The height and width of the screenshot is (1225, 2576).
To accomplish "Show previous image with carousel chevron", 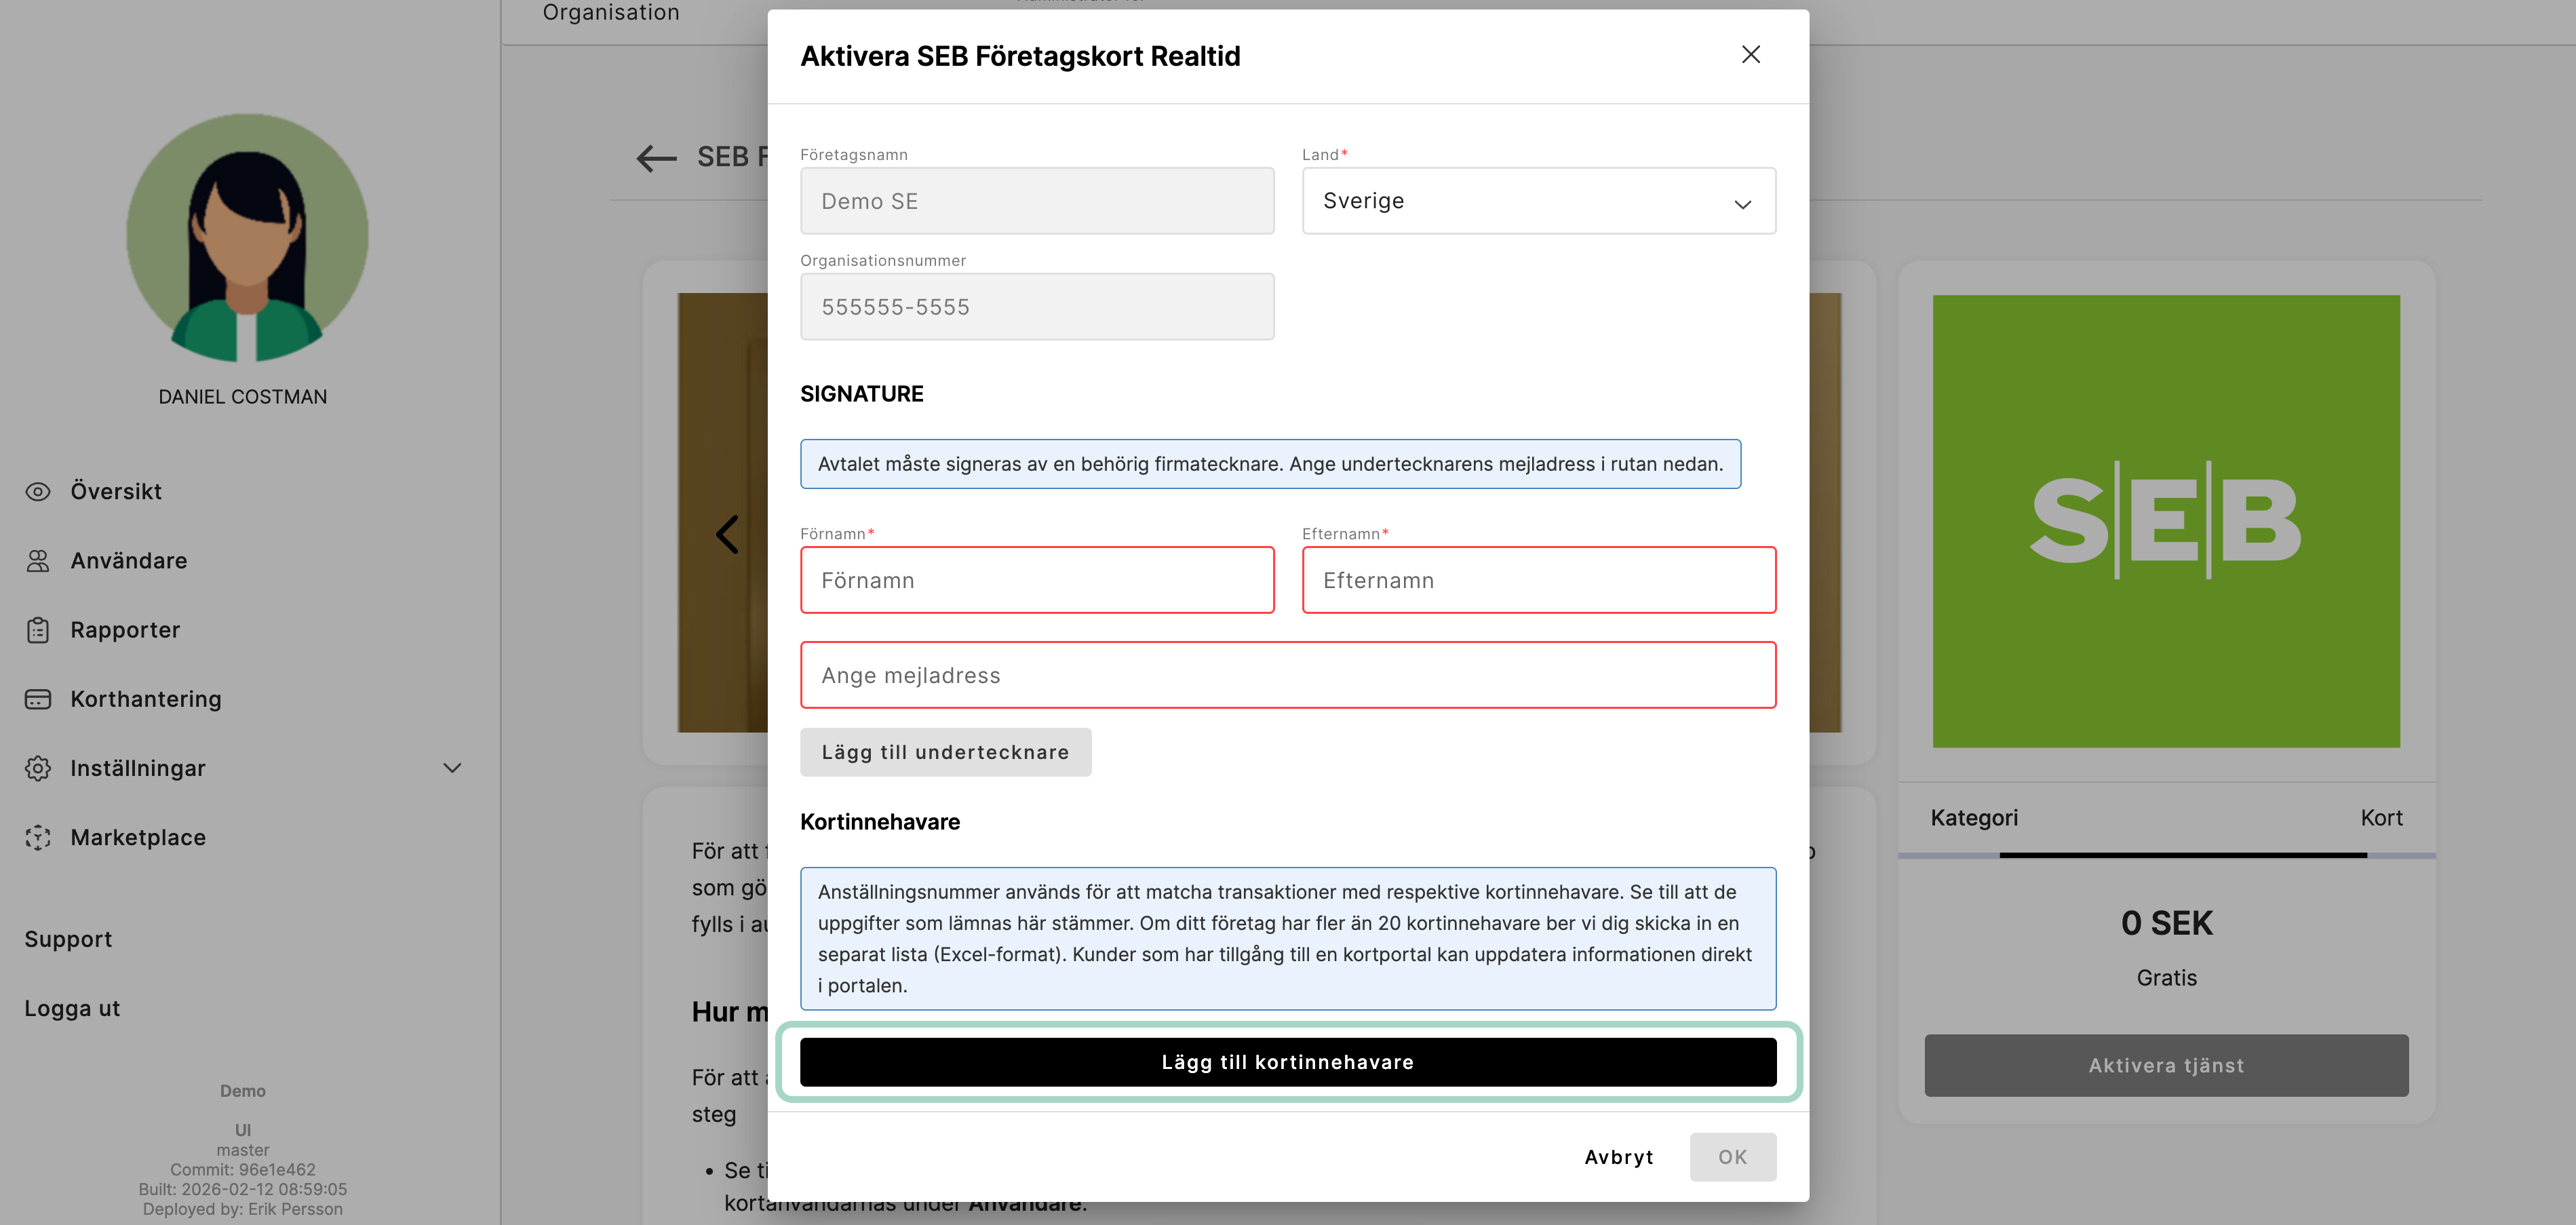I will (x=727, y=534).
